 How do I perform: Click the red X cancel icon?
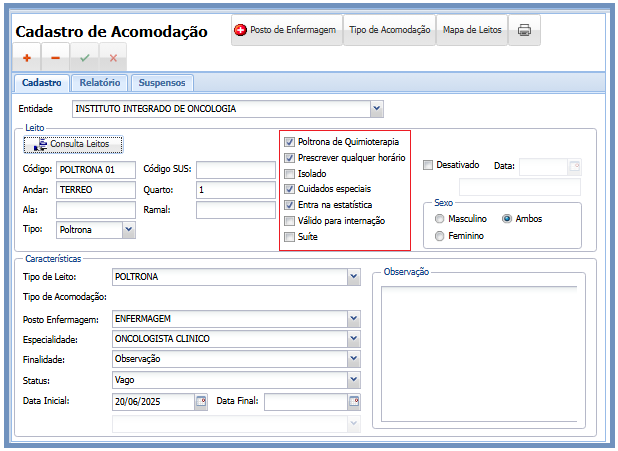pyautogui.click(x=113, y=59)
